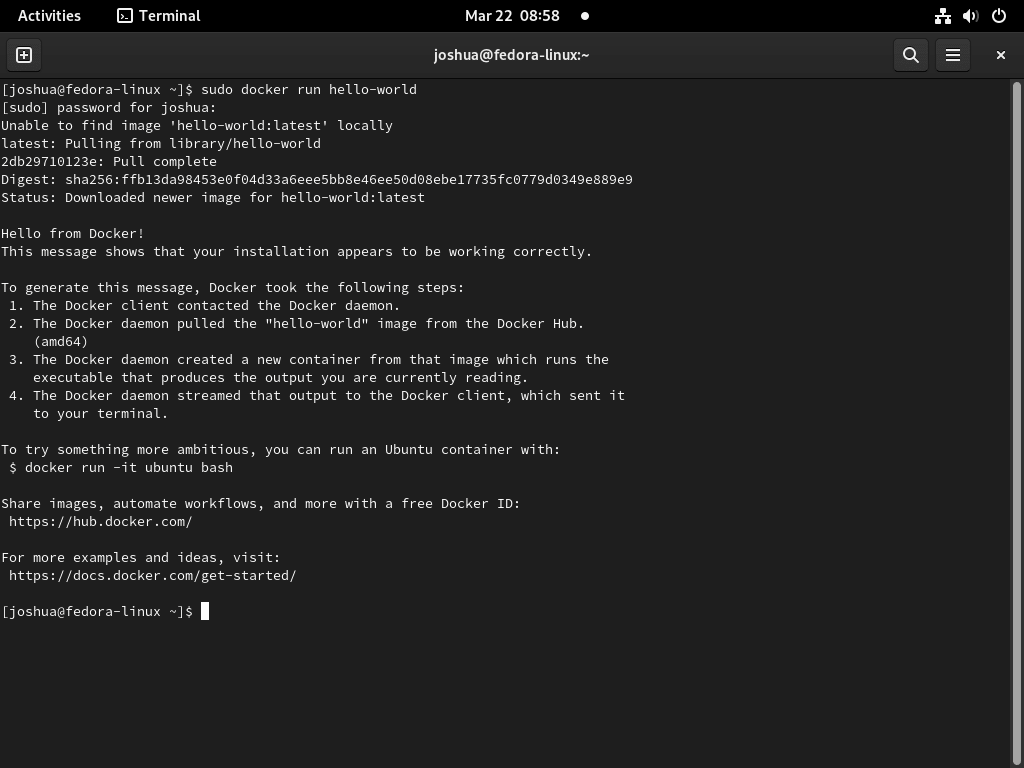Select the search icon to find terminal text
This screenshot has height=768, width=1024.
[x=910, y=55]
